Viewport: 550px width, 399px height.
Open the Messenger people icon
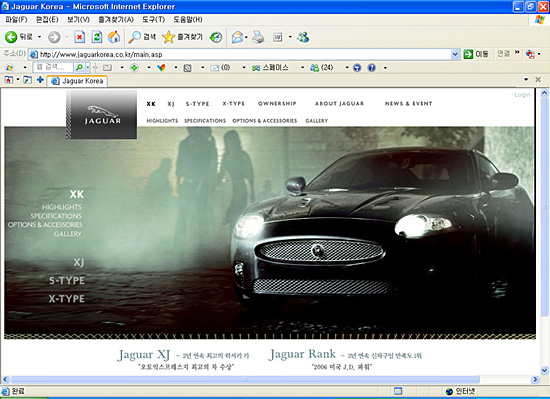(303, 37)
